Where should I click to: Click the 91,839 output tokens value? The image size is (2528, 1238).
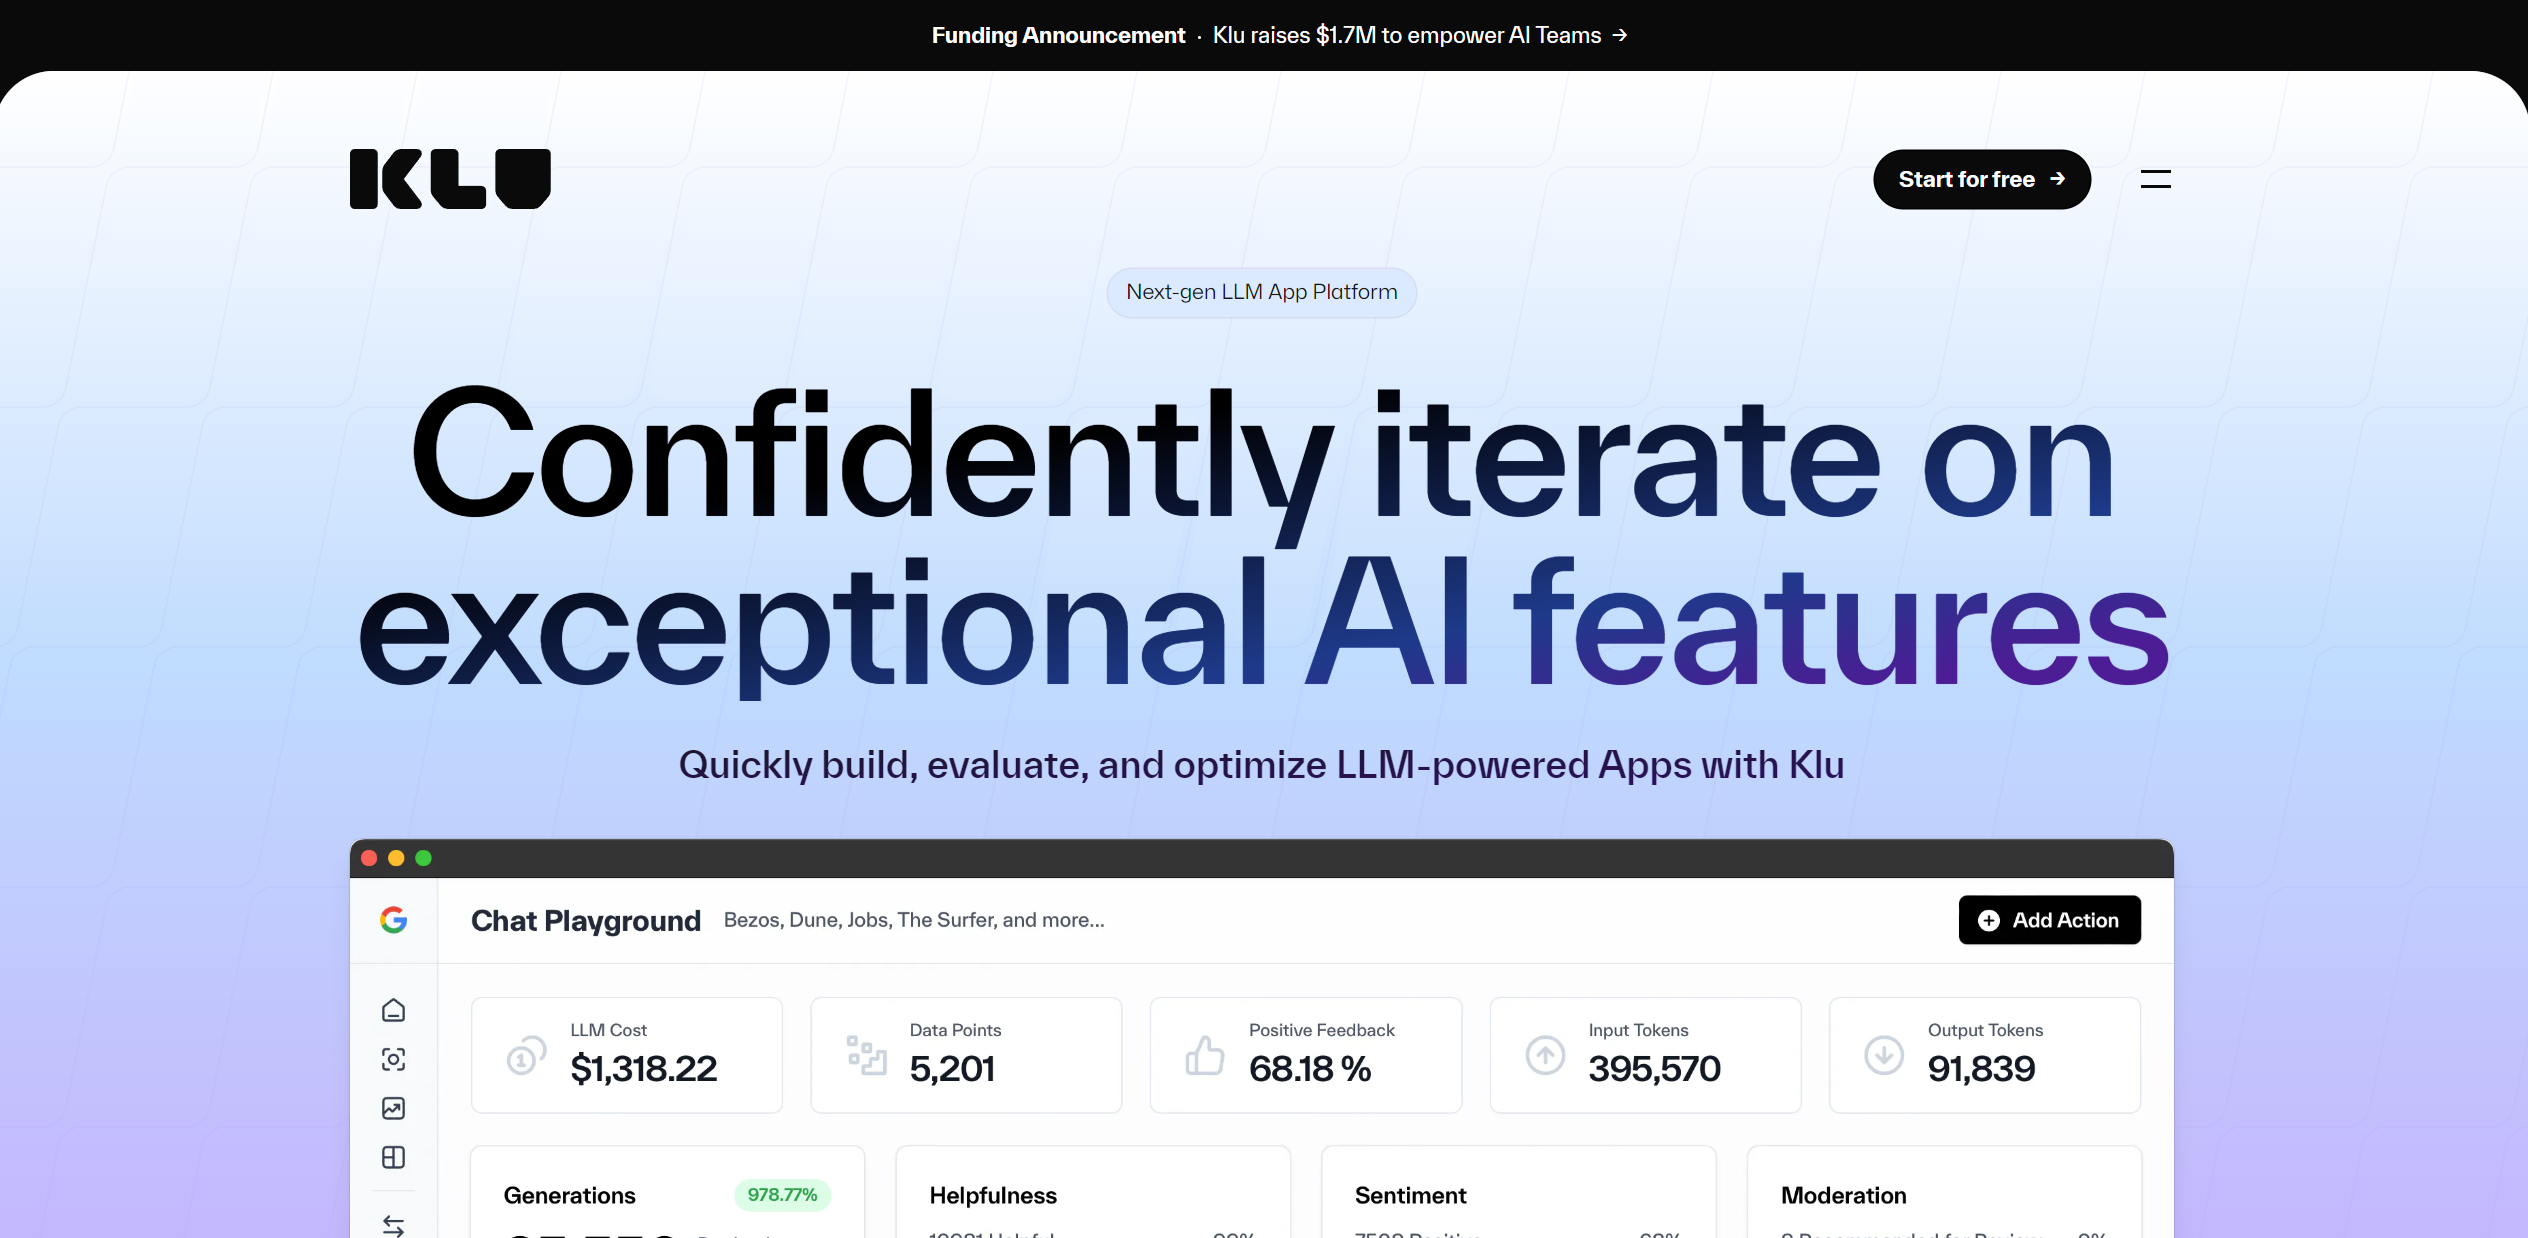pos(1981,1069)
